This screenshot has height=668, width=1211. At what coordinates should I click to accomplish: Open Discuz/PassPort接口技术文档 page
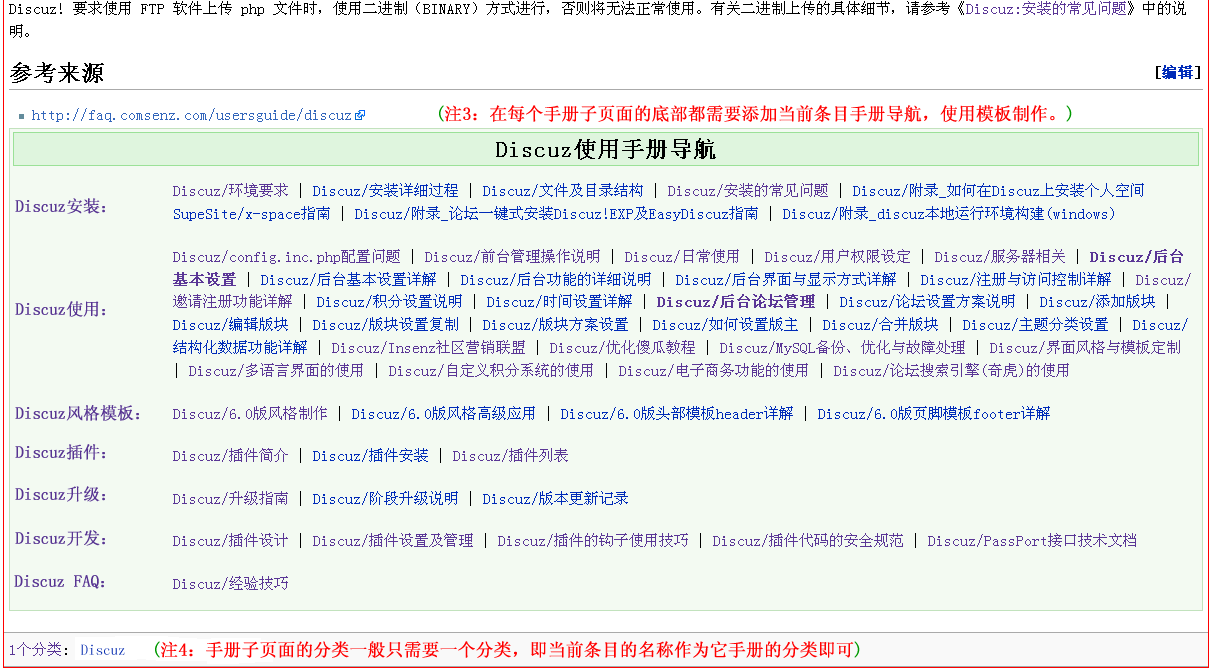coord(1032,540)
